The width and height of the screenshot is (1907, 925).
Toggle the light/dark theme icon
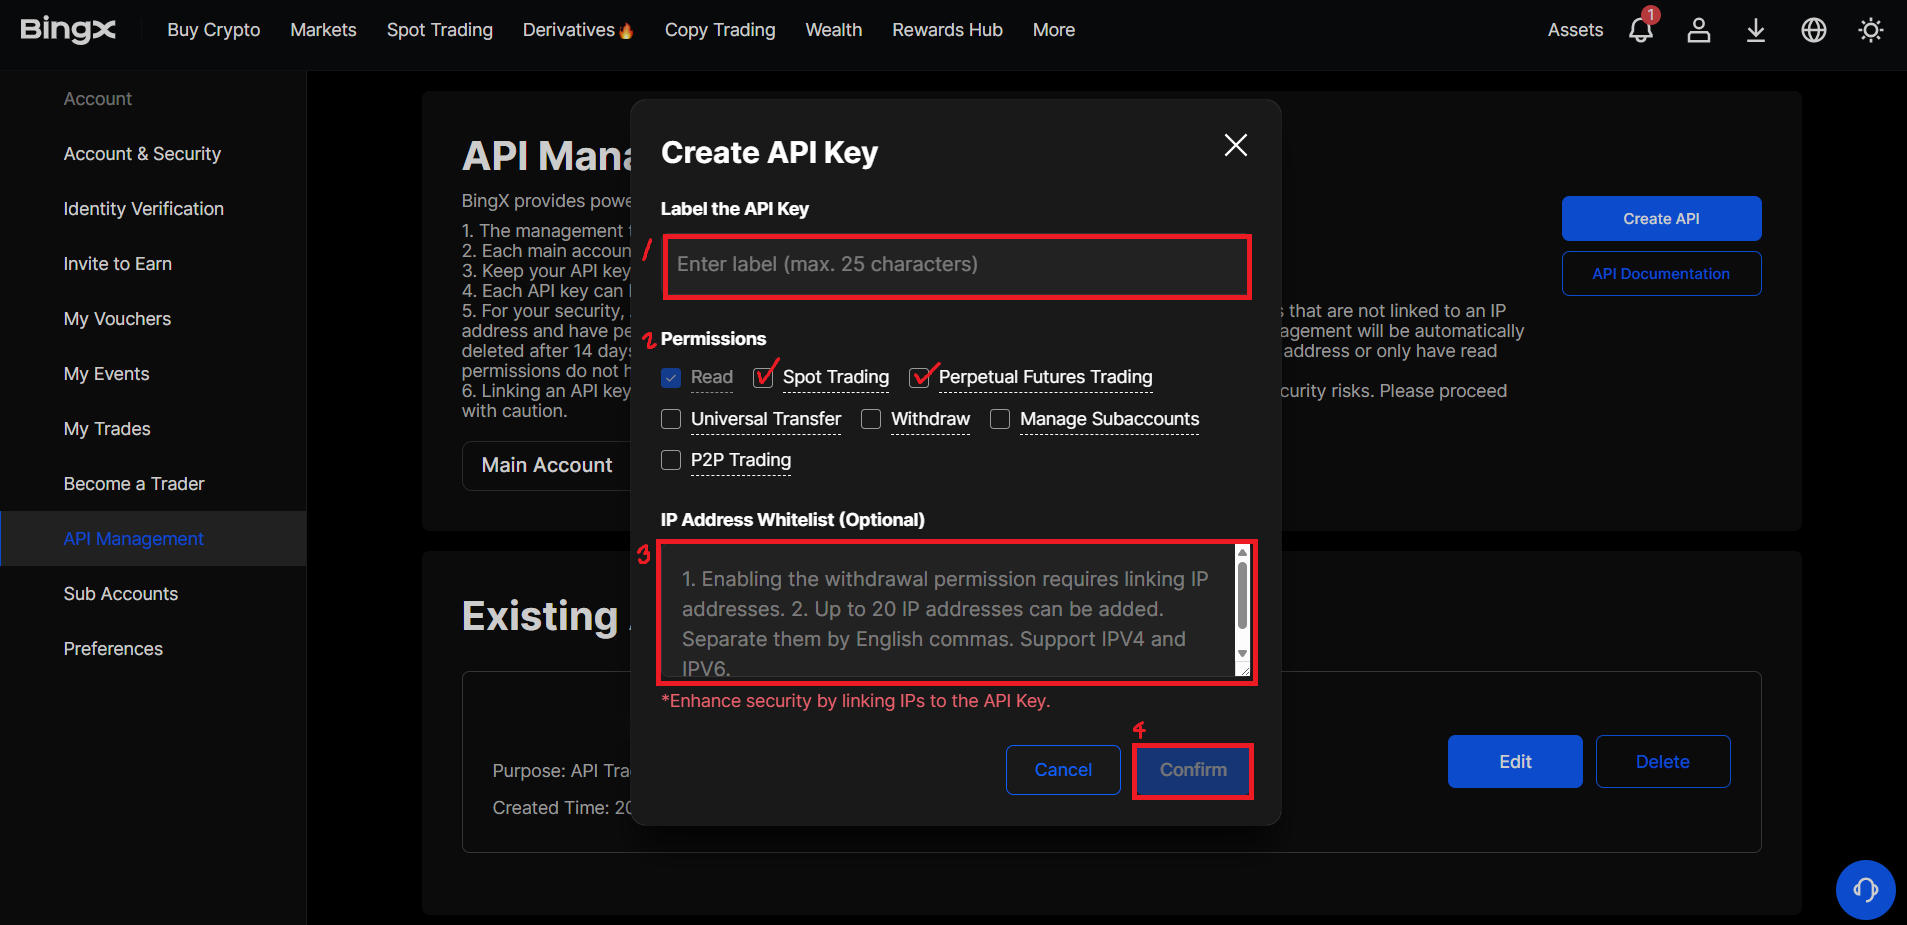coord(1870,30)
